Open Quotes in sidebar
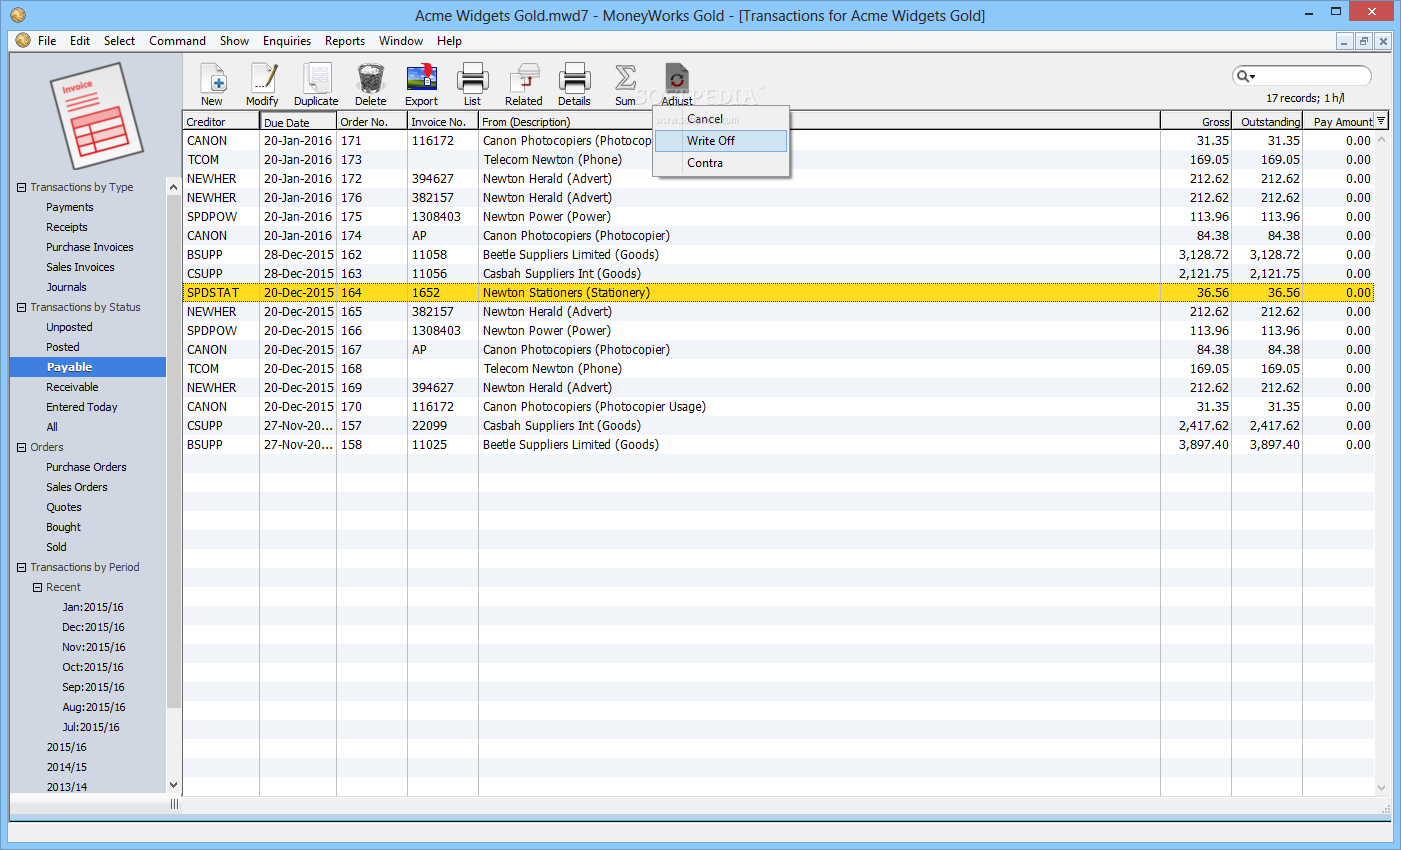1401x850 pixels. 63,507
